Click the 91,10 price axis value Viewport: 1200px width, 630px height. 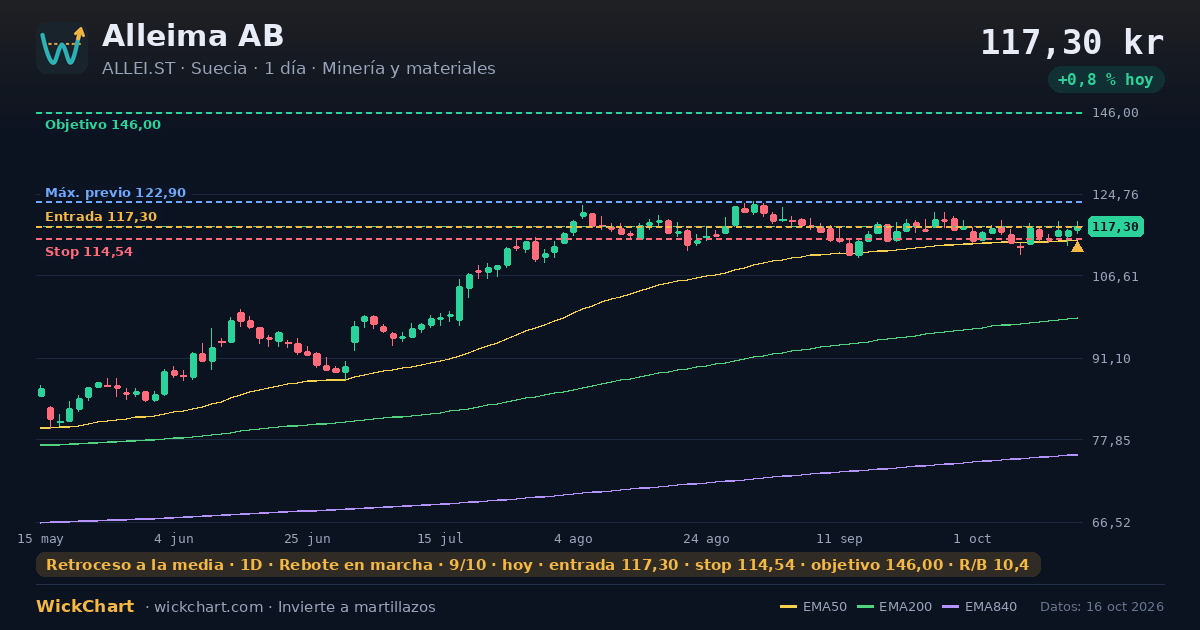click(x=1111, y=358)
